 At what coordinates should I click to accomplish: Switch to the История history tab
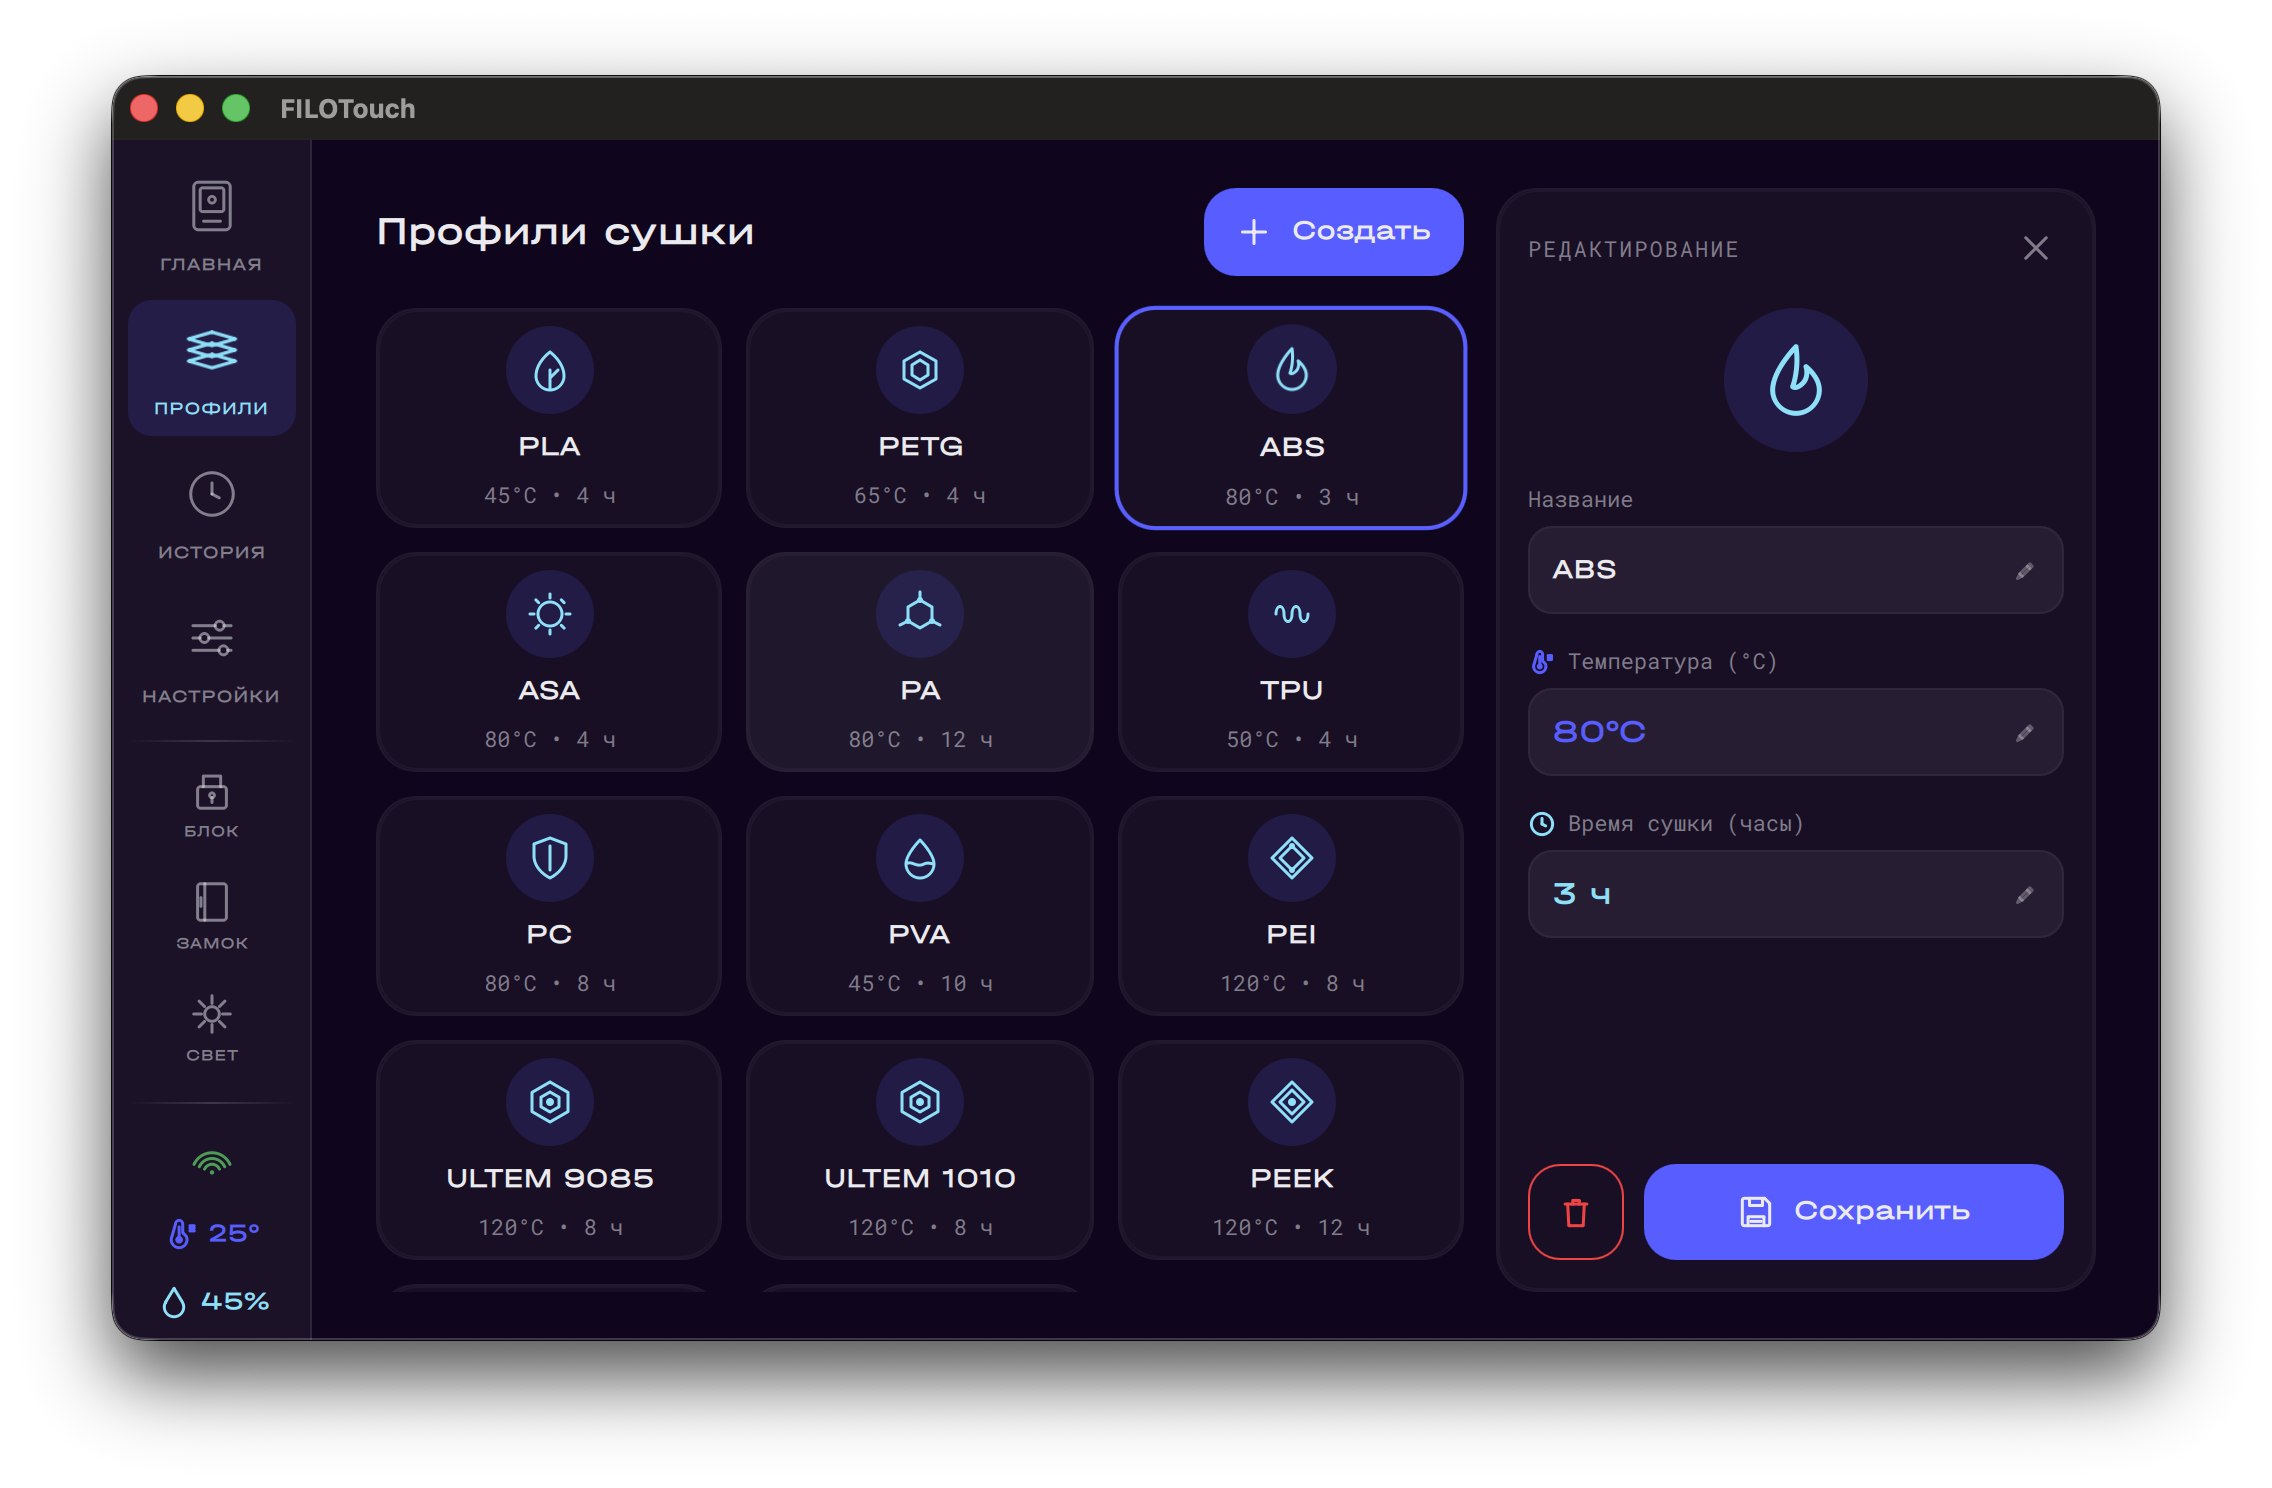tap(211, 515)
